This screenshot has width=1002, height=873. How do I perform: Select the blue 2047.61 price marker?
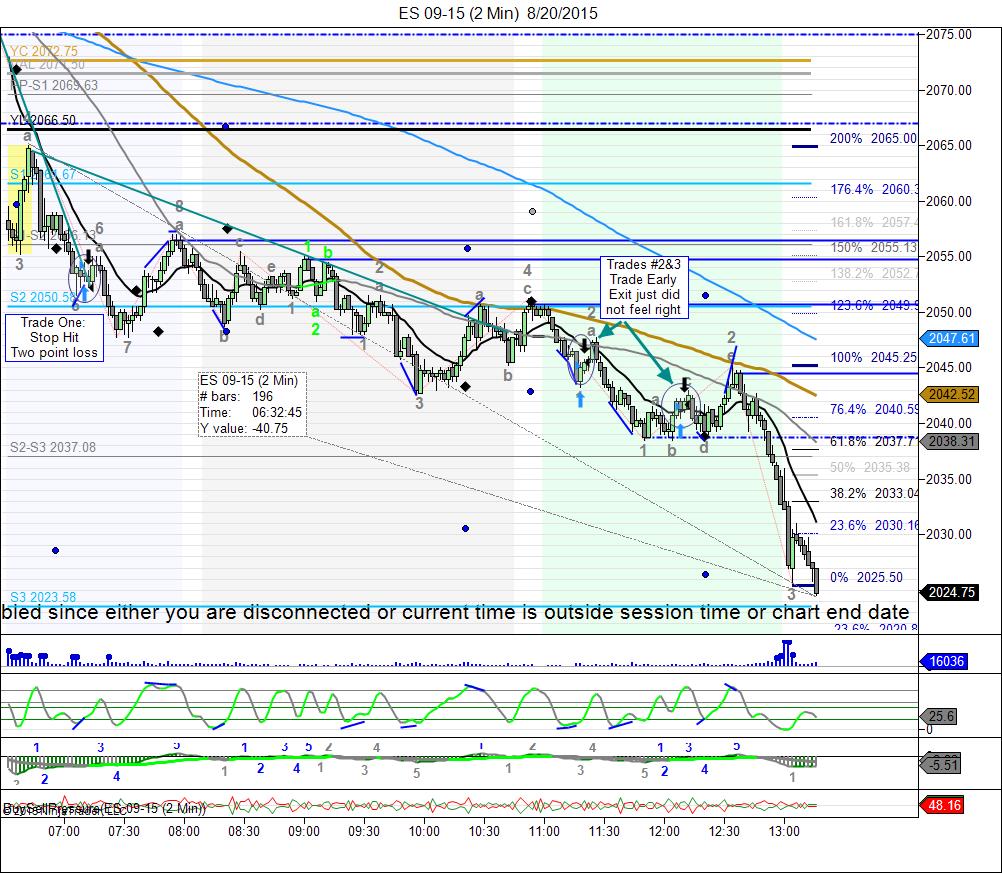point(949,338)
